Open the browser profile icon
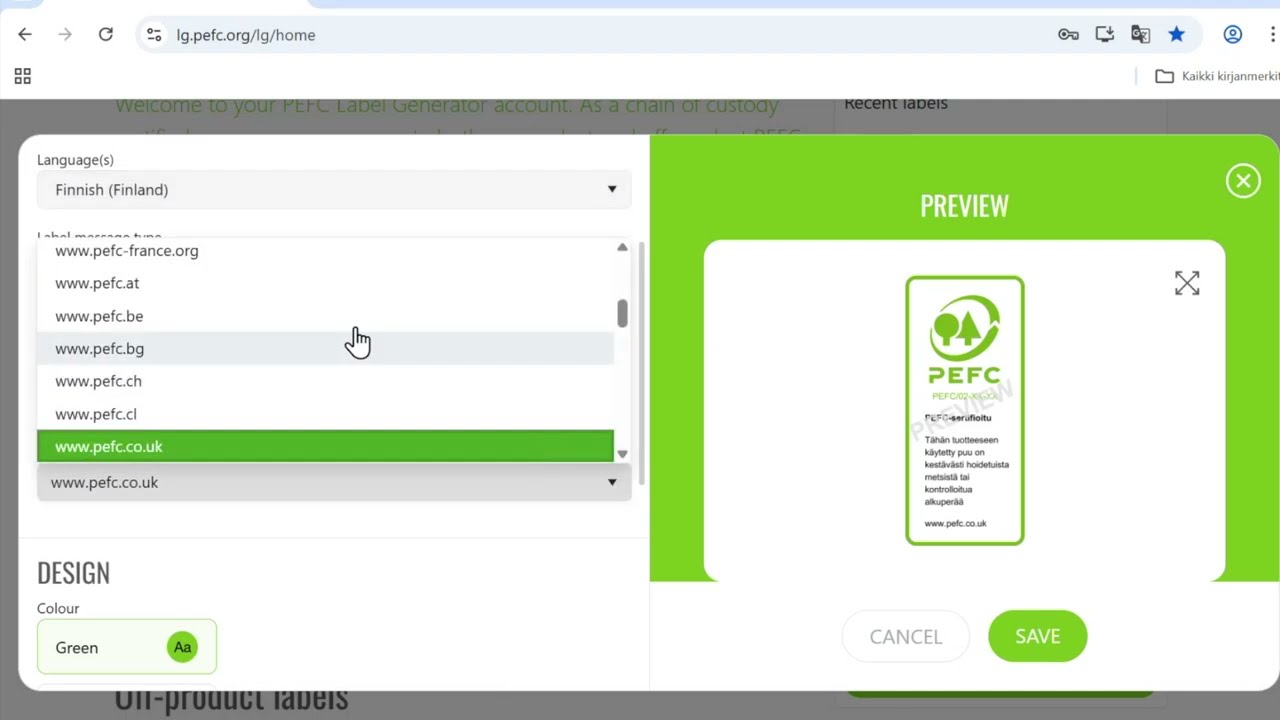The width and height of the screenshot is (1280, 720). (x=1232, y=35)
